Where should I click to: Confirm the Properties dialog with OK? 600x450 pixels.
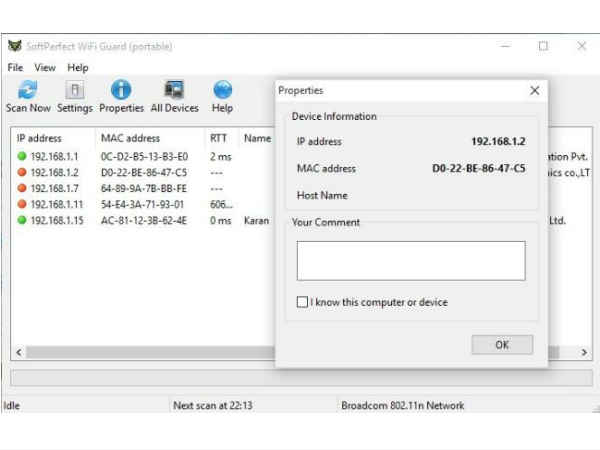pos(502,345)
